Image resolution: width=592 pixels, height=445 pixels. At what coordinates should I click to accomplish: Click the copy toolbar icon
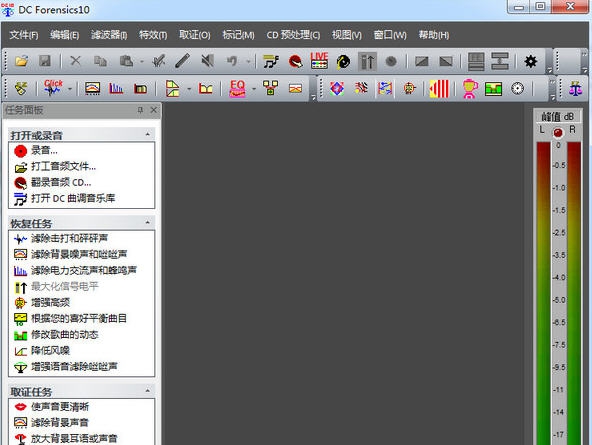pyautogui.click(x=100, y=61)
